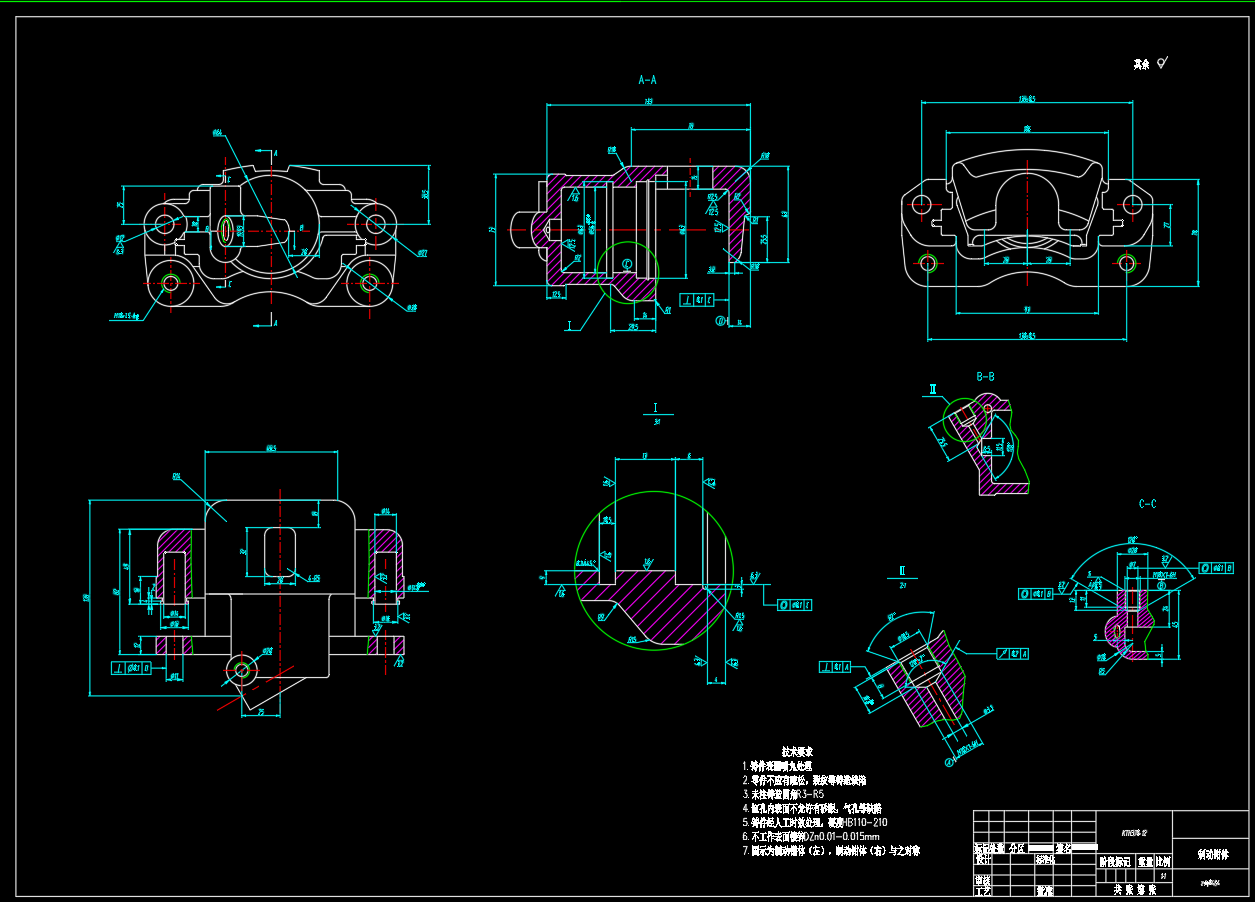Select the enlarged detail view "I" title label
Viewport: 1255px width, 902px height.
656,408
